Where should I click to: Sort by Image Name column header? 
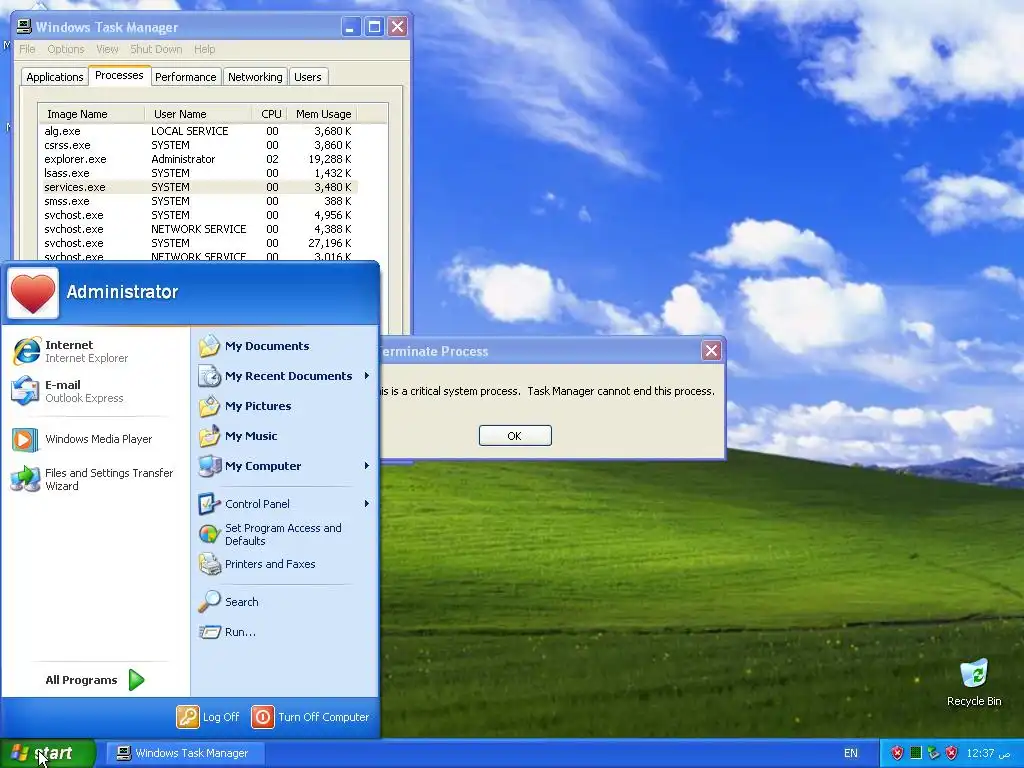(x=91, y=114)
